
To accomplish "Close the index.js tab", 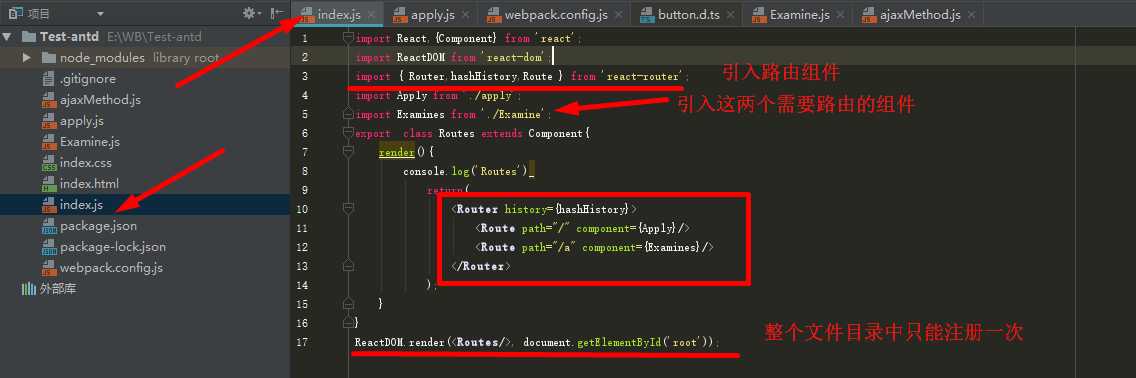I will point(371,14).
